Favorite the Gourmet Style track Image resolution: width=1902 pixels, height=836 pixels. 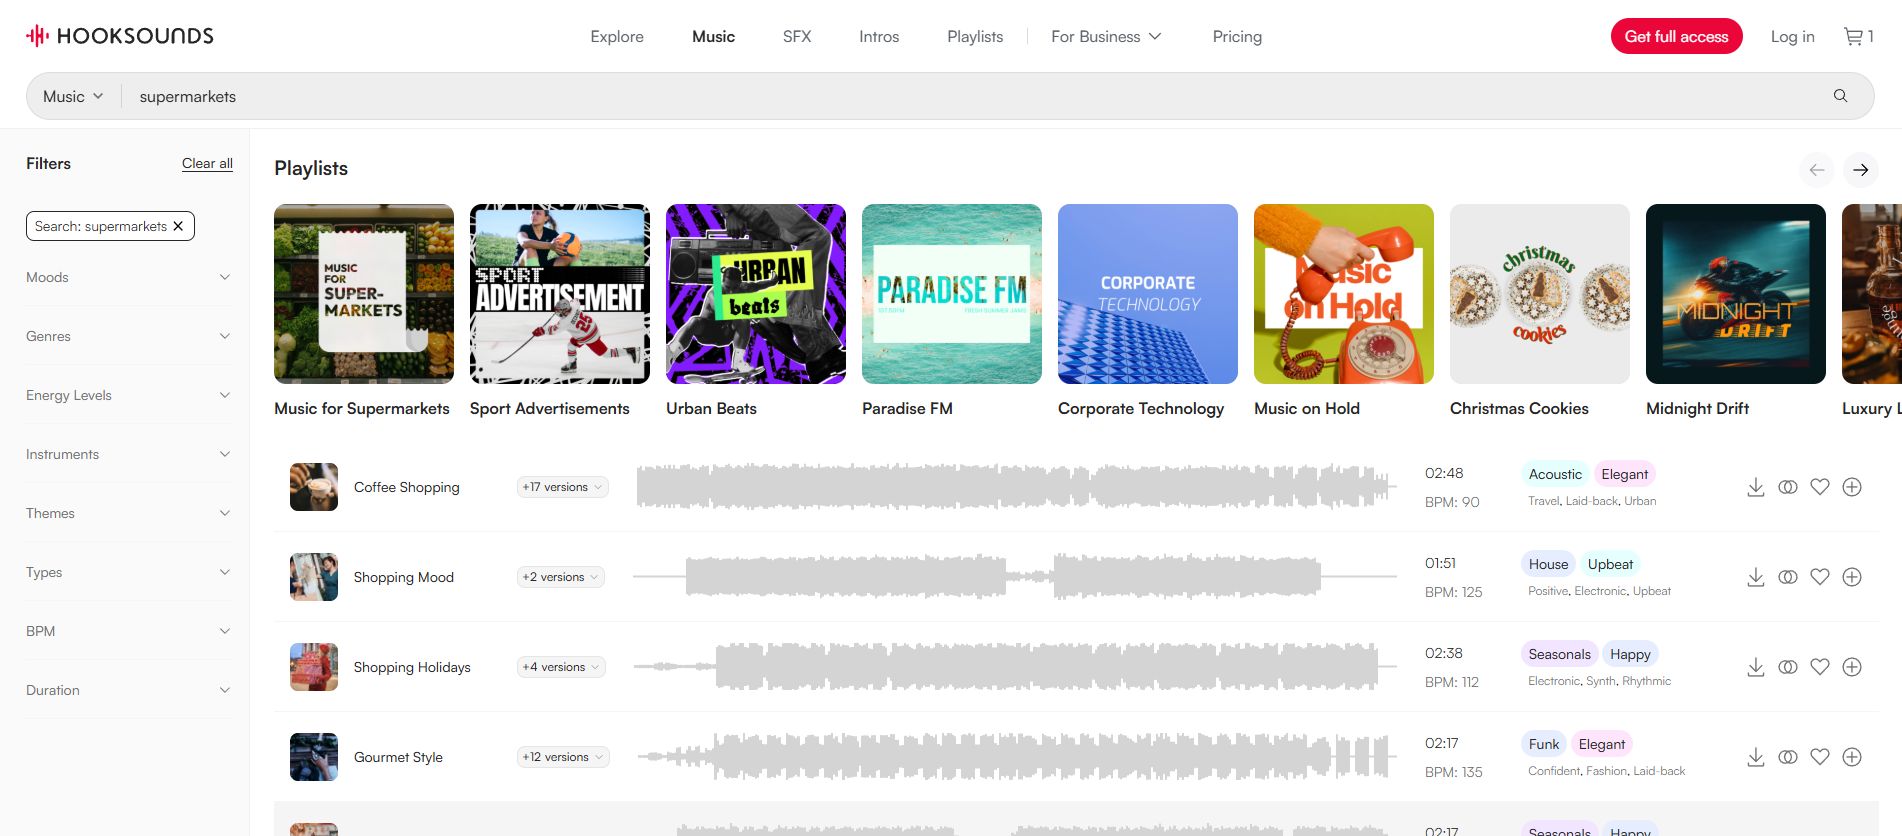click(x=1820, y=757)
